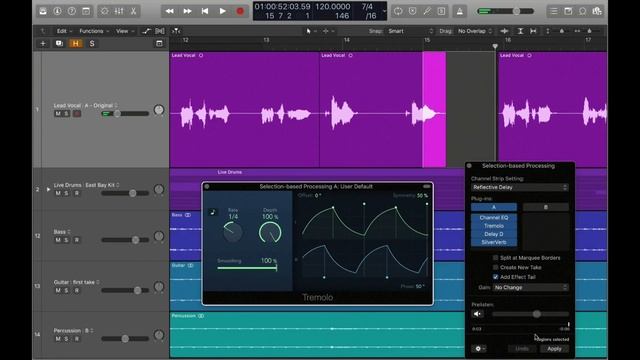Click the Tuner icon

pos(427,11)
